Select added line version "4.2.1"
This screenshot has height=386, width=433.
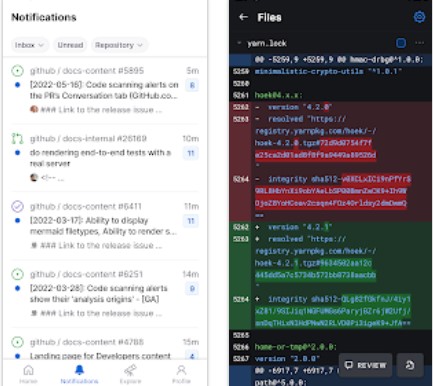330,227
